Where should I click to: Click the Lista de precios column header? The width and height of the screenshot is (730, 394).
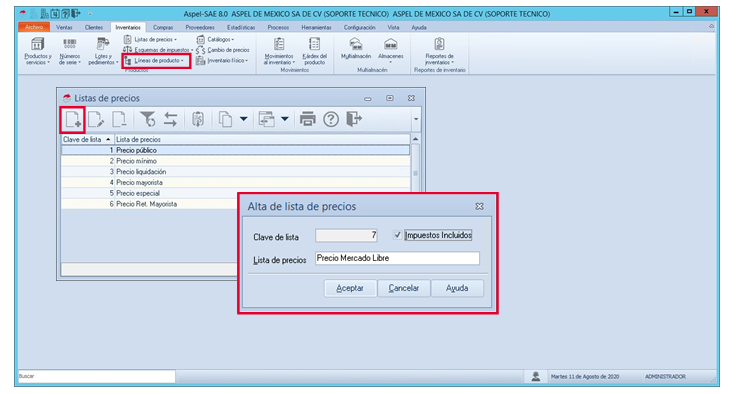pos(262,139)
